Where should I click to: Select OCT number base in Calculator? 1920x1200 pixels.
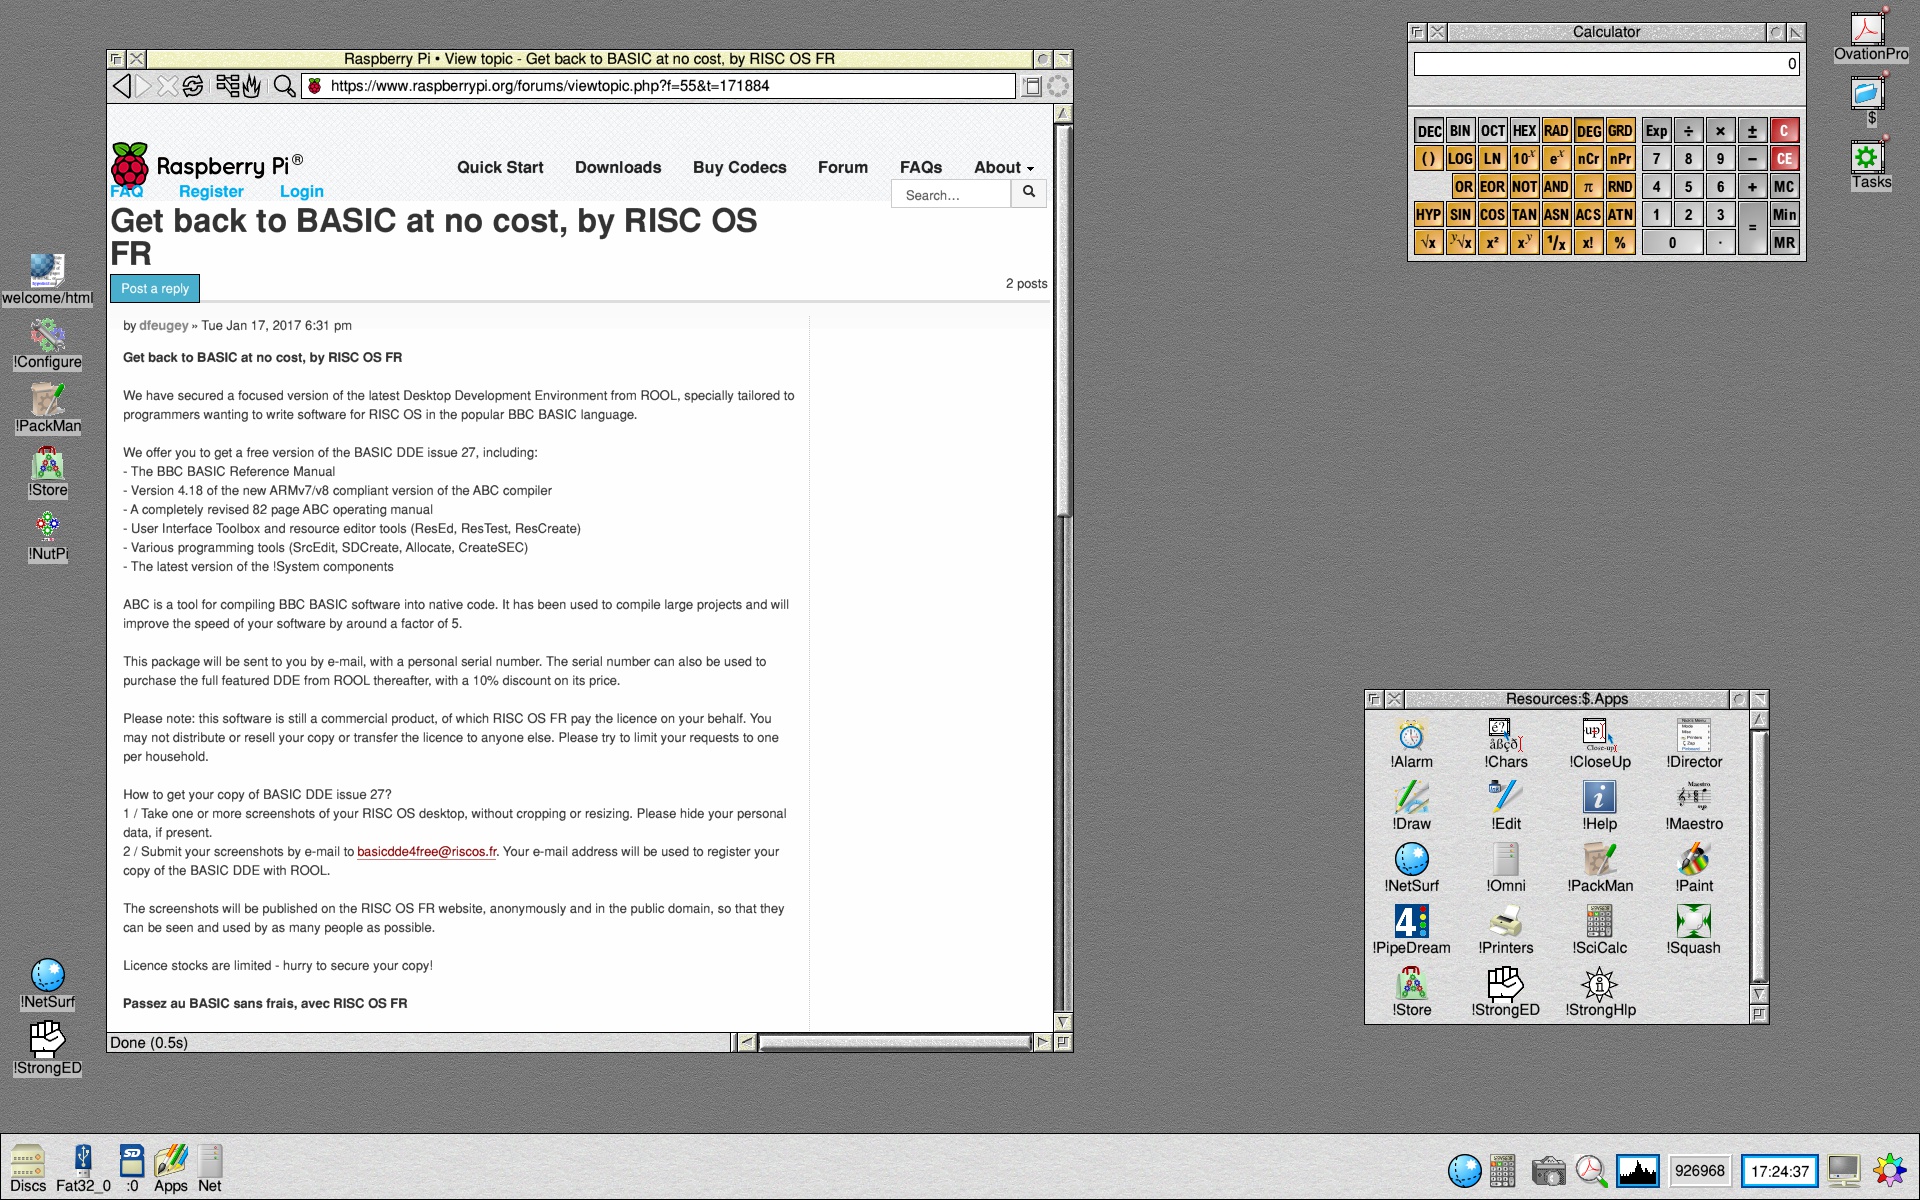pos(1492,131)
